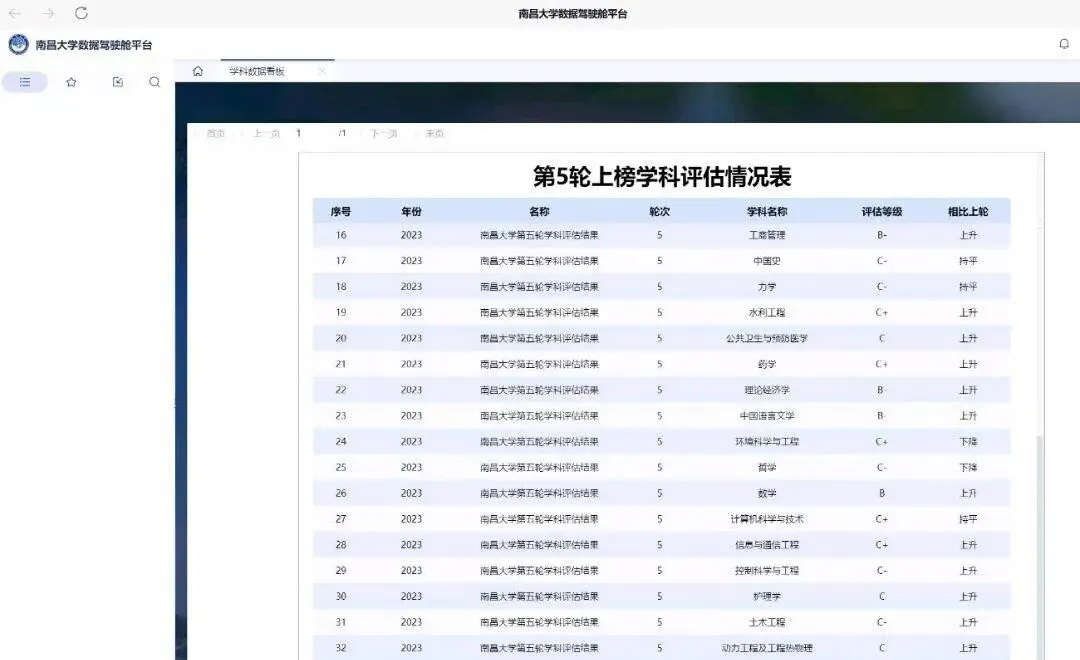Click 持平 in the 中国史 row
1080x660 pixels.
point(968,261)
